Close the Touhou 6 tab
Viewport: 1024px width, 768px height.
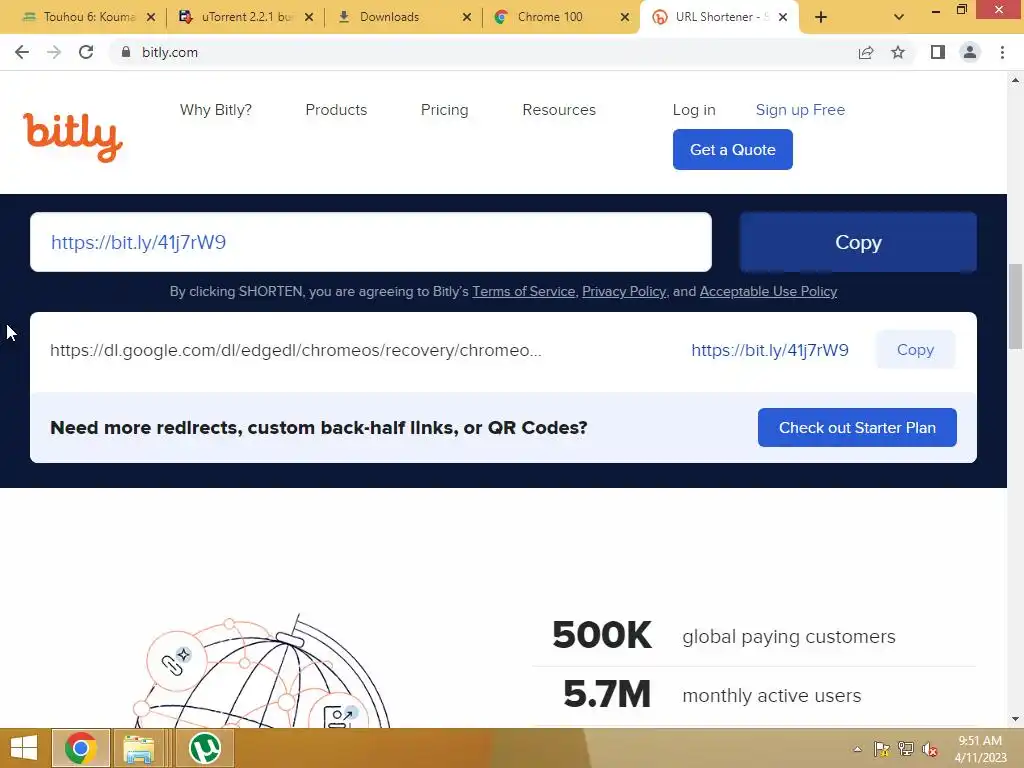(151, 17)
